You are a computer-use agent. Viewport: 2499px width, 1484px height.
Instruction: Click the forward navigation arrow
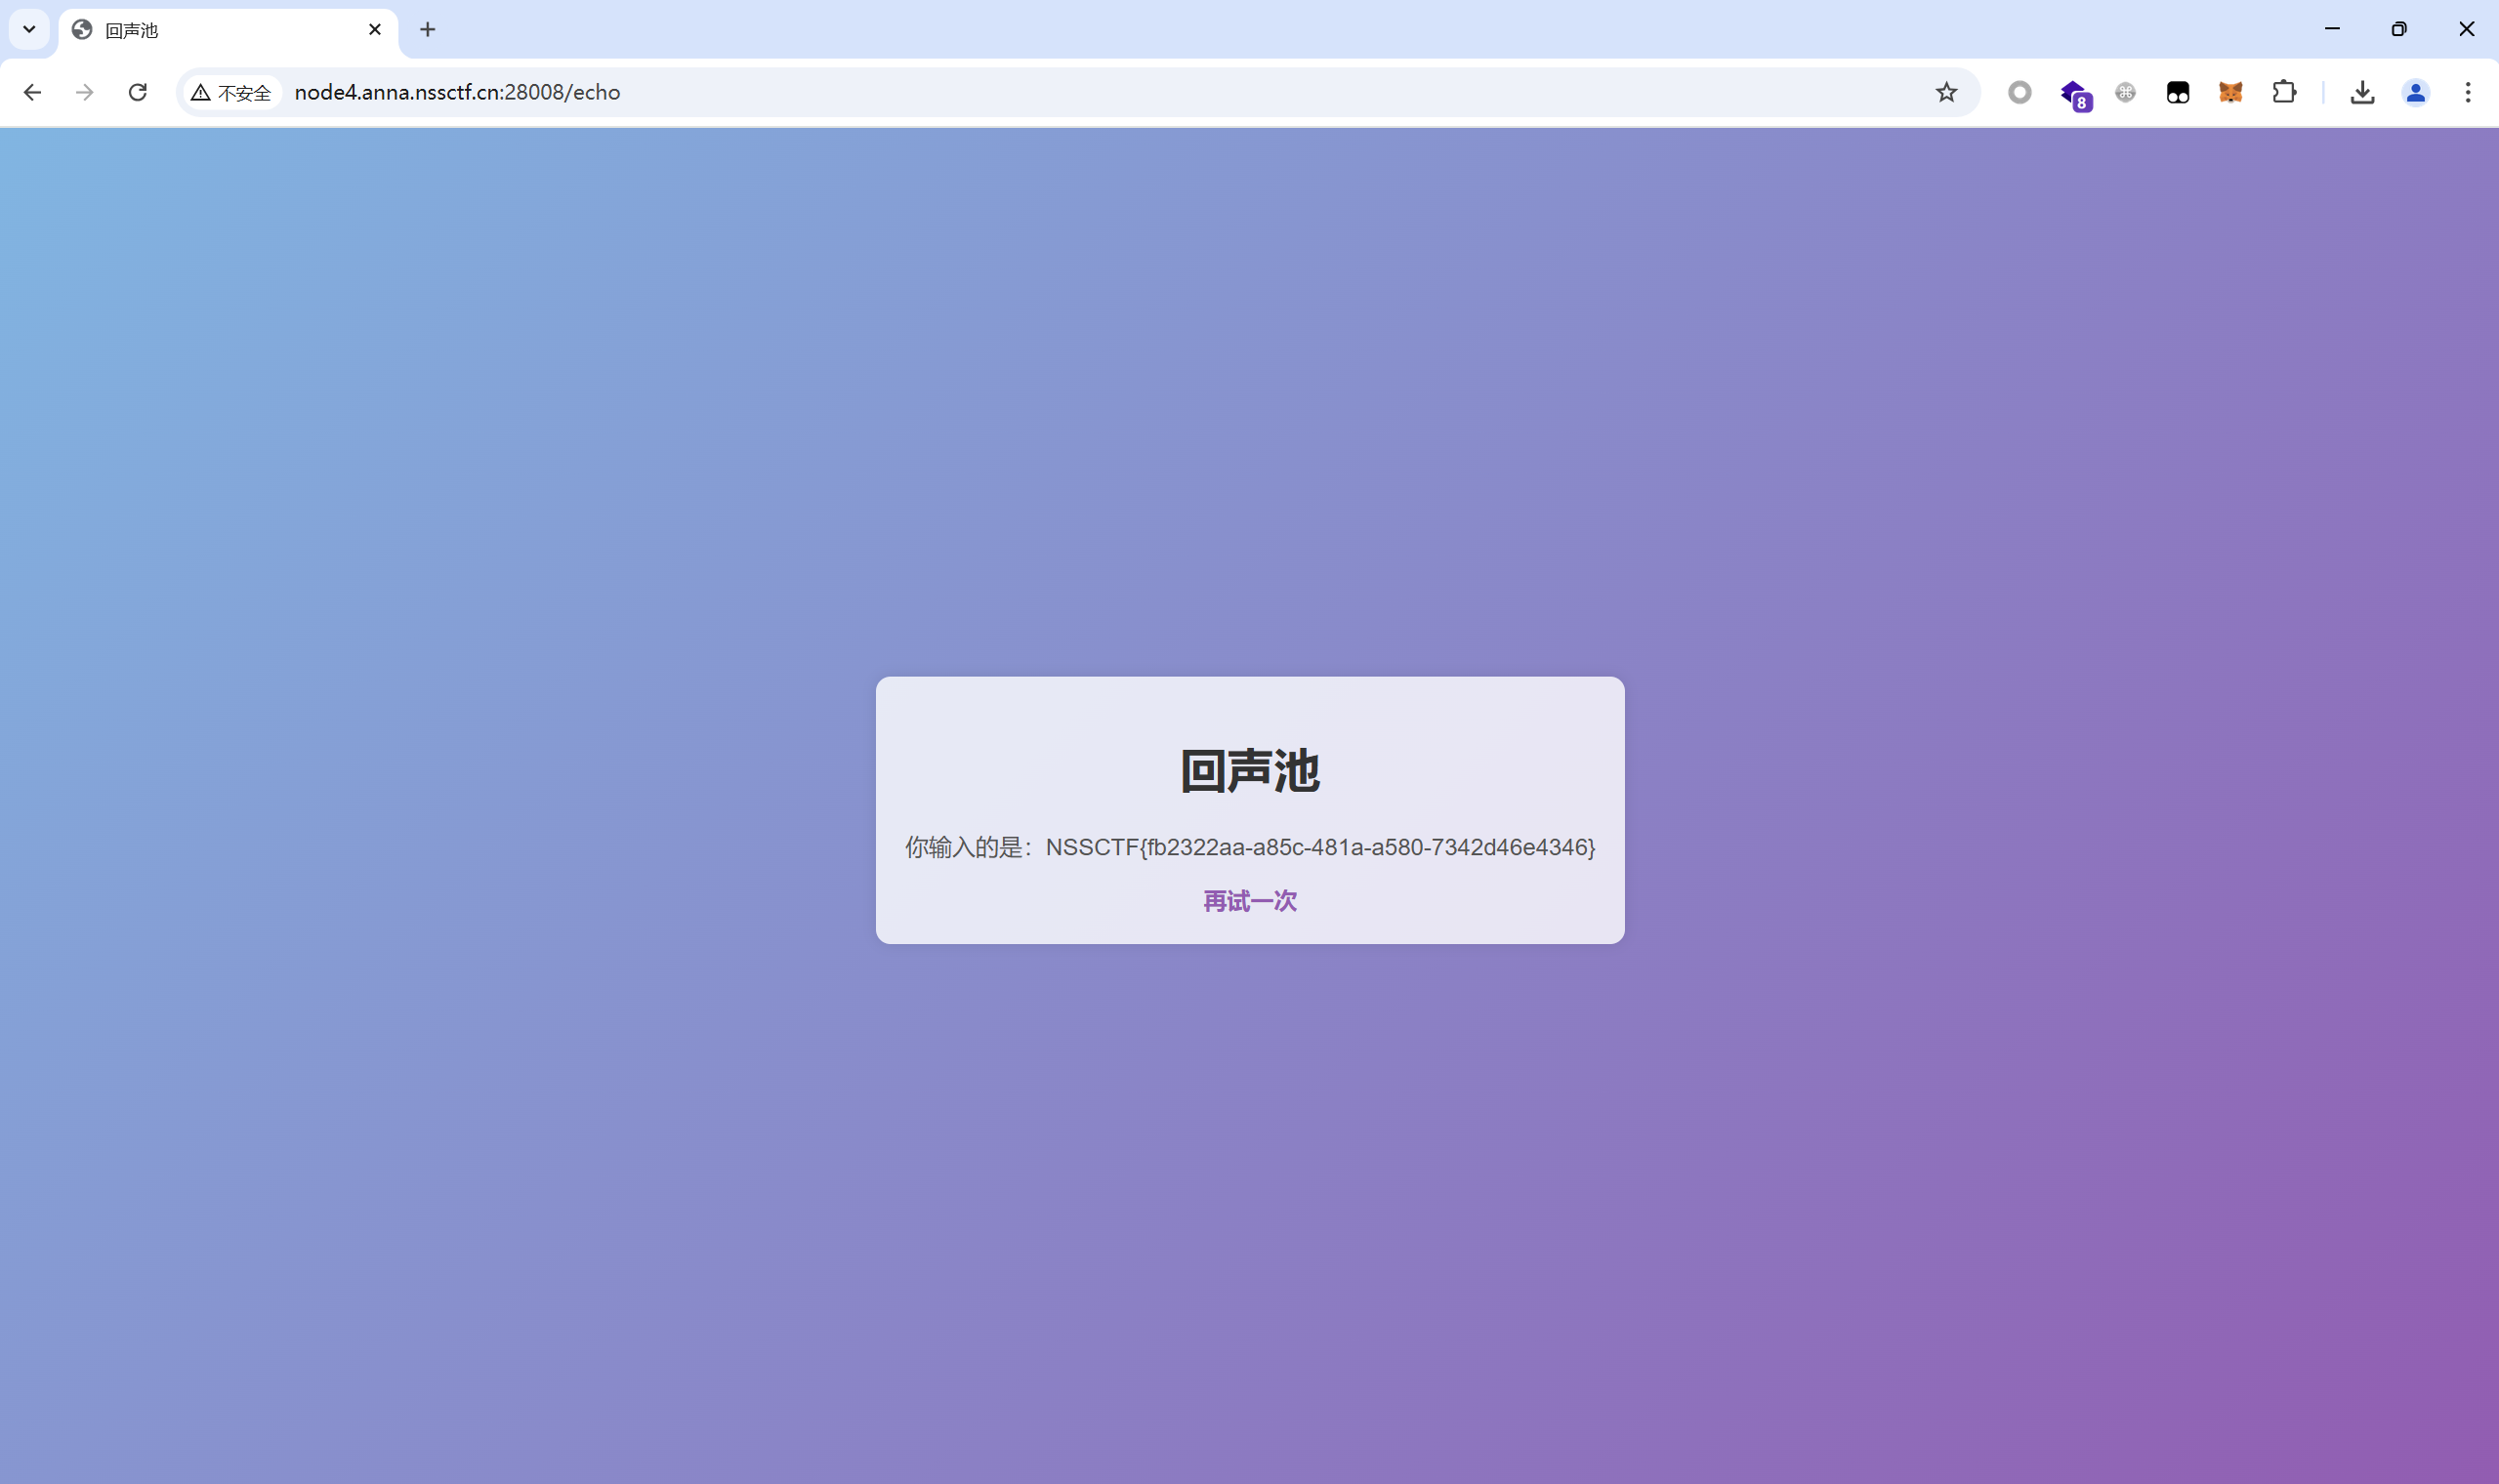(x=85, y=93)
